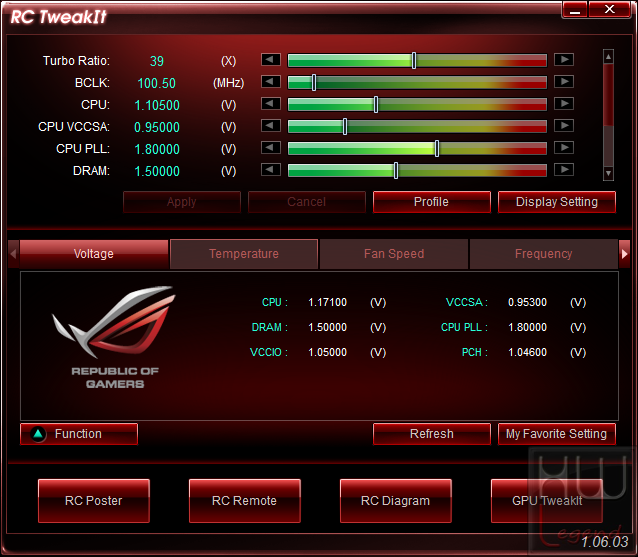Screen dimensions: 638x557
Task: Click the Cancel button
Action: point(306,202)
